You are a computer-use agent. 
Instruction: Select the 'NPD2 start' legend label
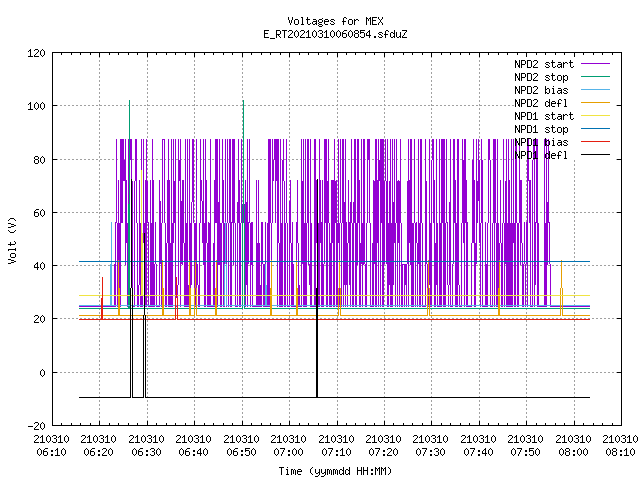pos(544,64)
